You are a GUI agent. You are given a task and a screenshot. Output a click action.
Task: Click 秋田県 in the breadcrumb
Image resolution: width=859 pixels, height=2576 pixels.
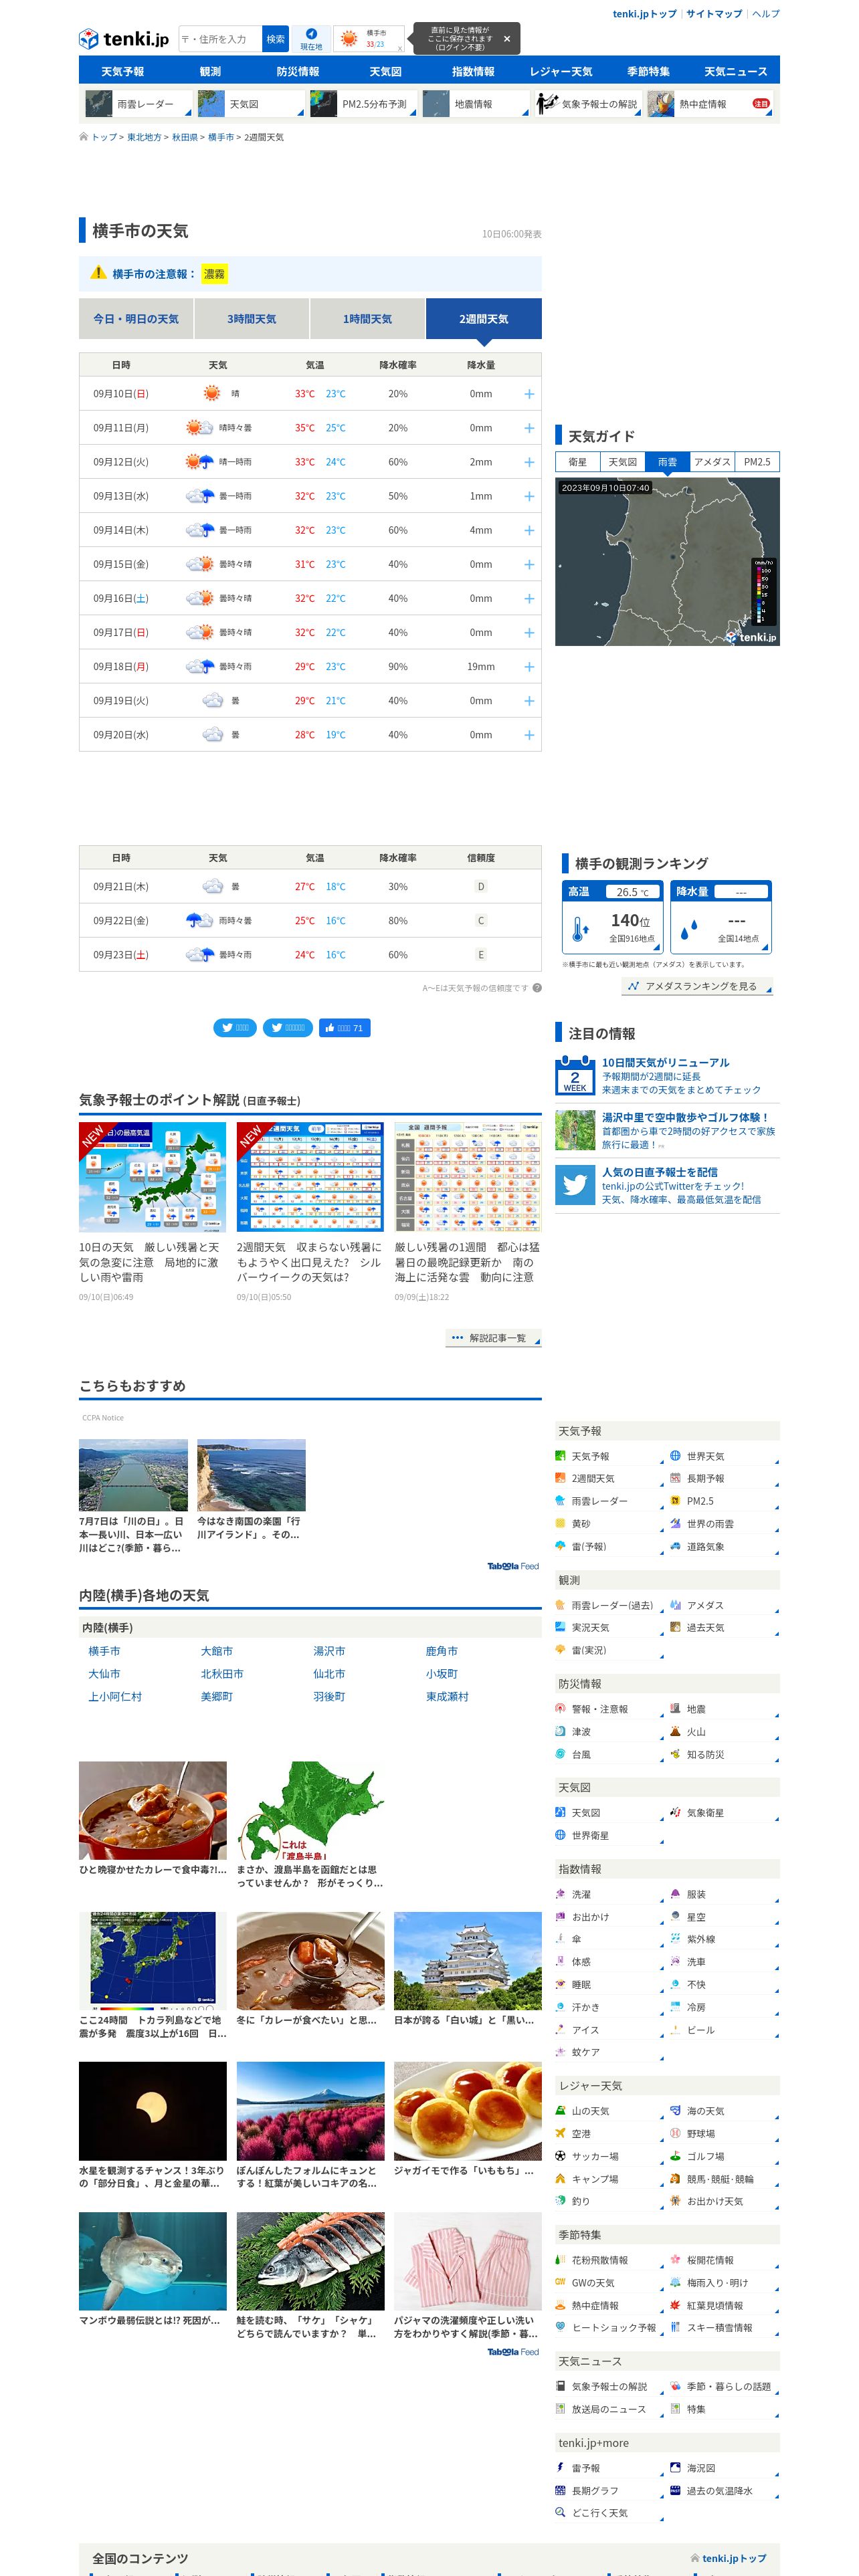tap(184, 138)
